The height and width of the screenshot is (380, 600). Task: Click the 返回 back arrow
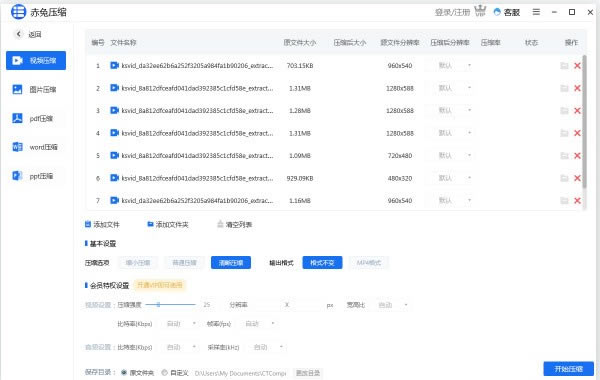18,34
